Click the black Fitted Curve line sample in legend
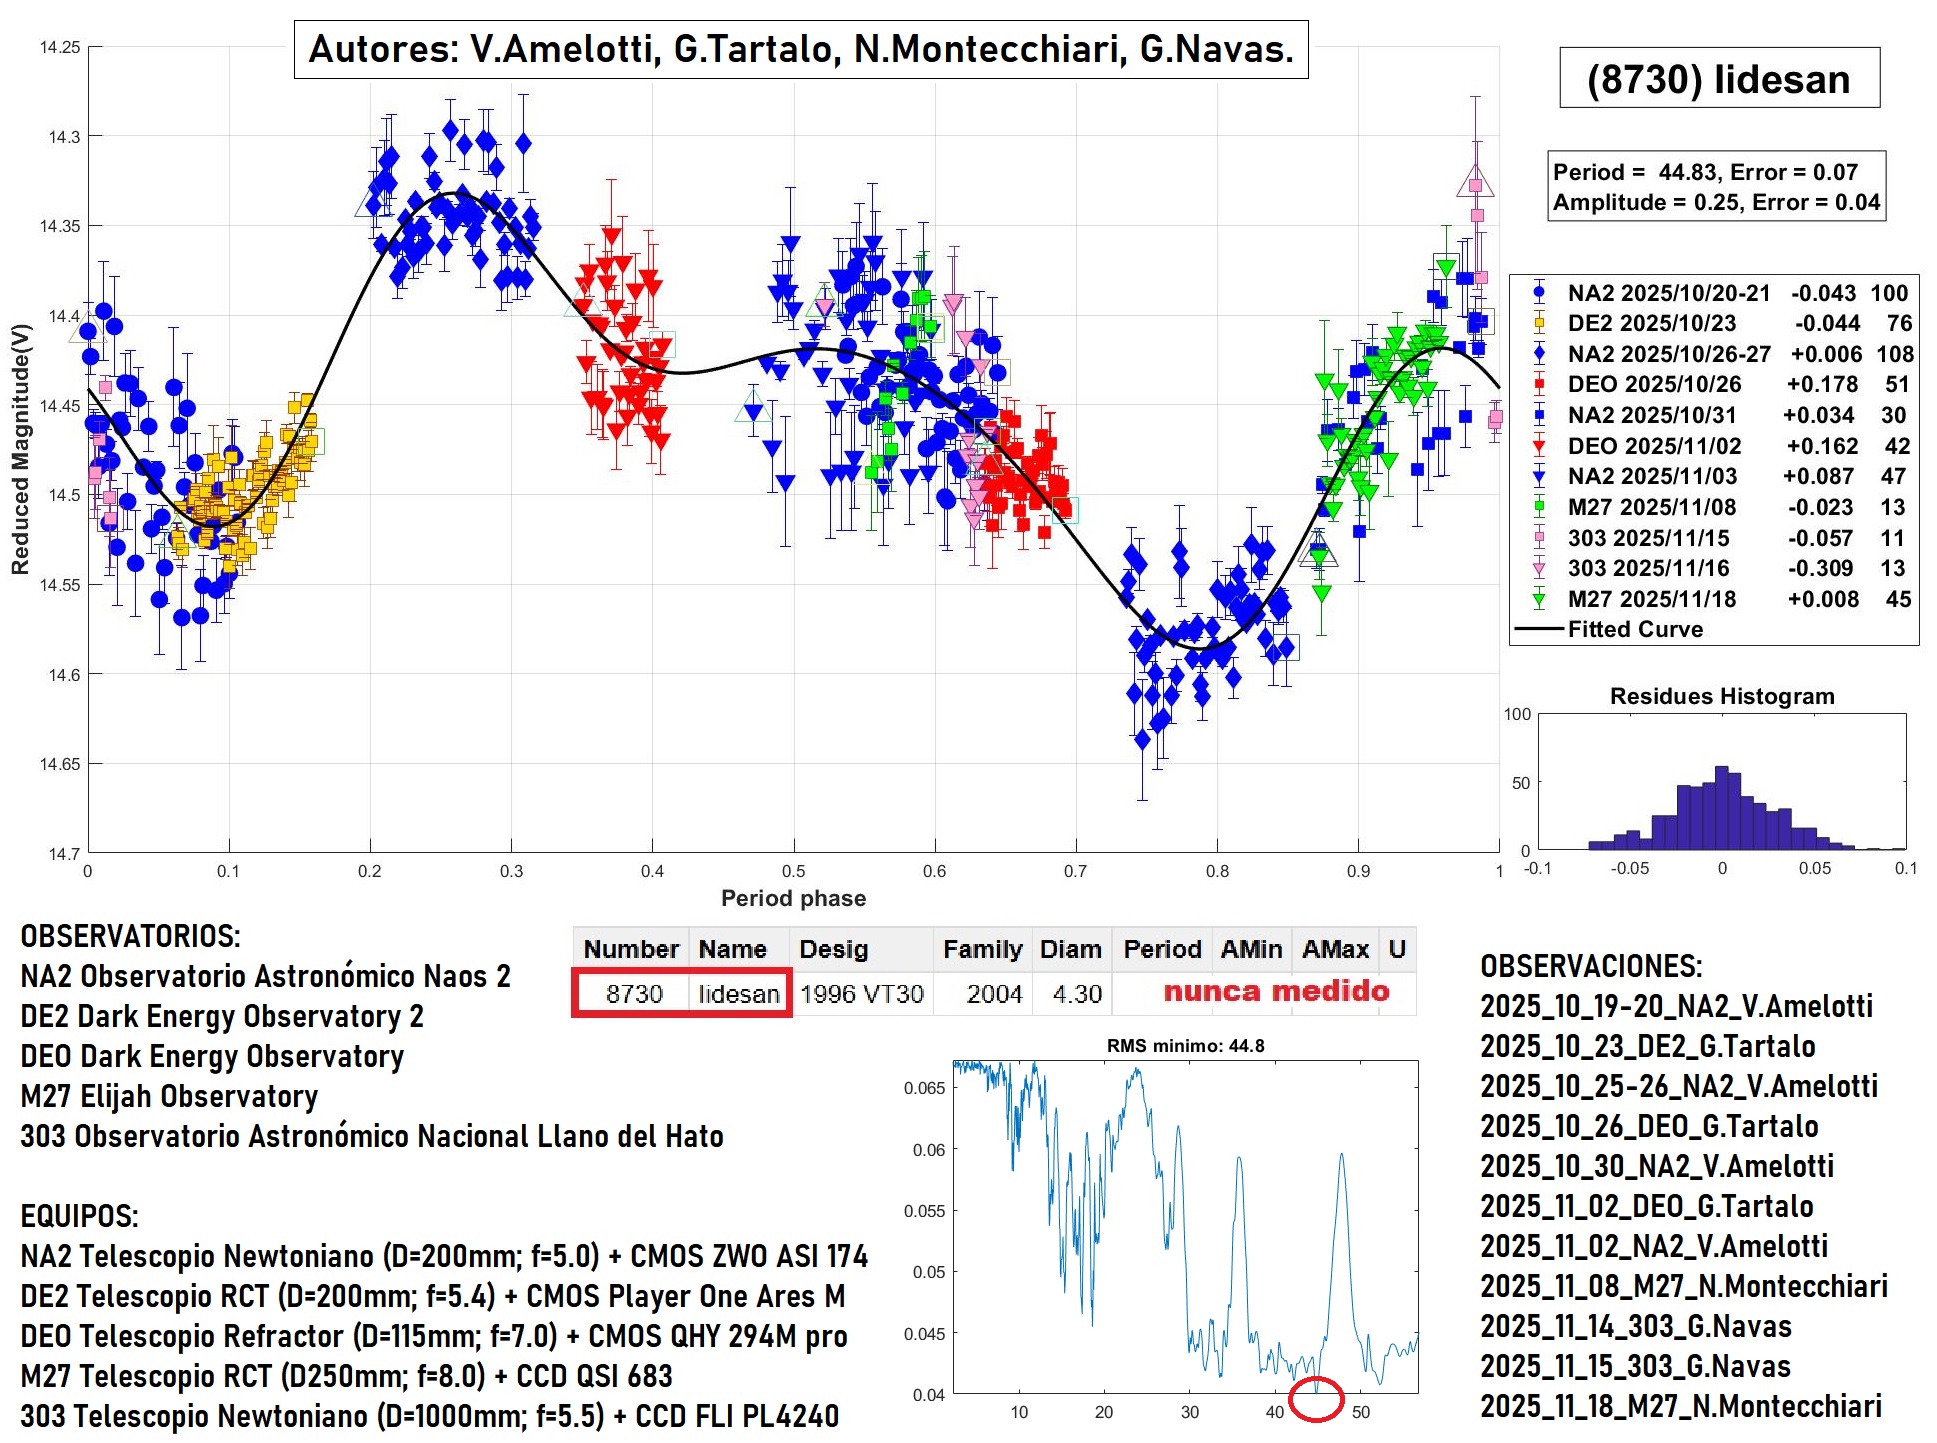Image resolution: width=1937 pixels, height=1443 pixels. click(1539, 629)
